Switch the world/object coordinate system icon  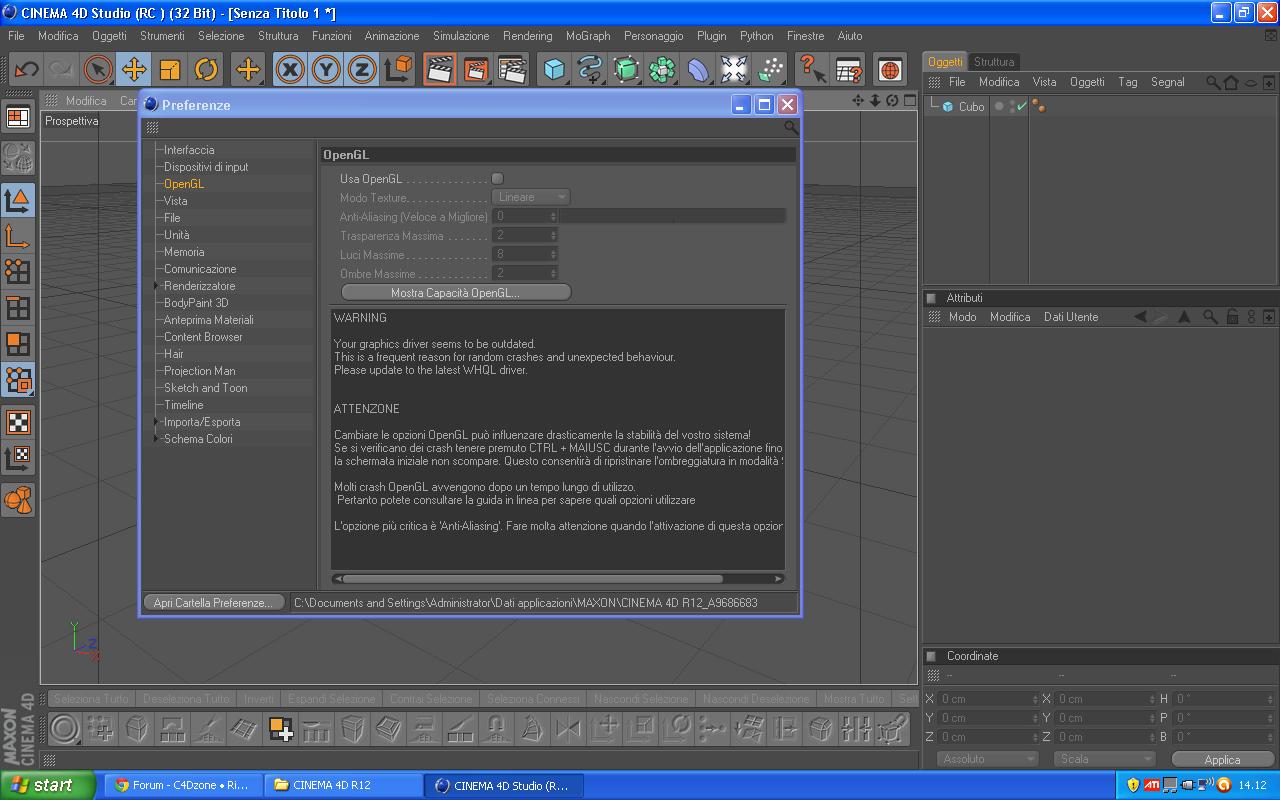tap(399, 69)
